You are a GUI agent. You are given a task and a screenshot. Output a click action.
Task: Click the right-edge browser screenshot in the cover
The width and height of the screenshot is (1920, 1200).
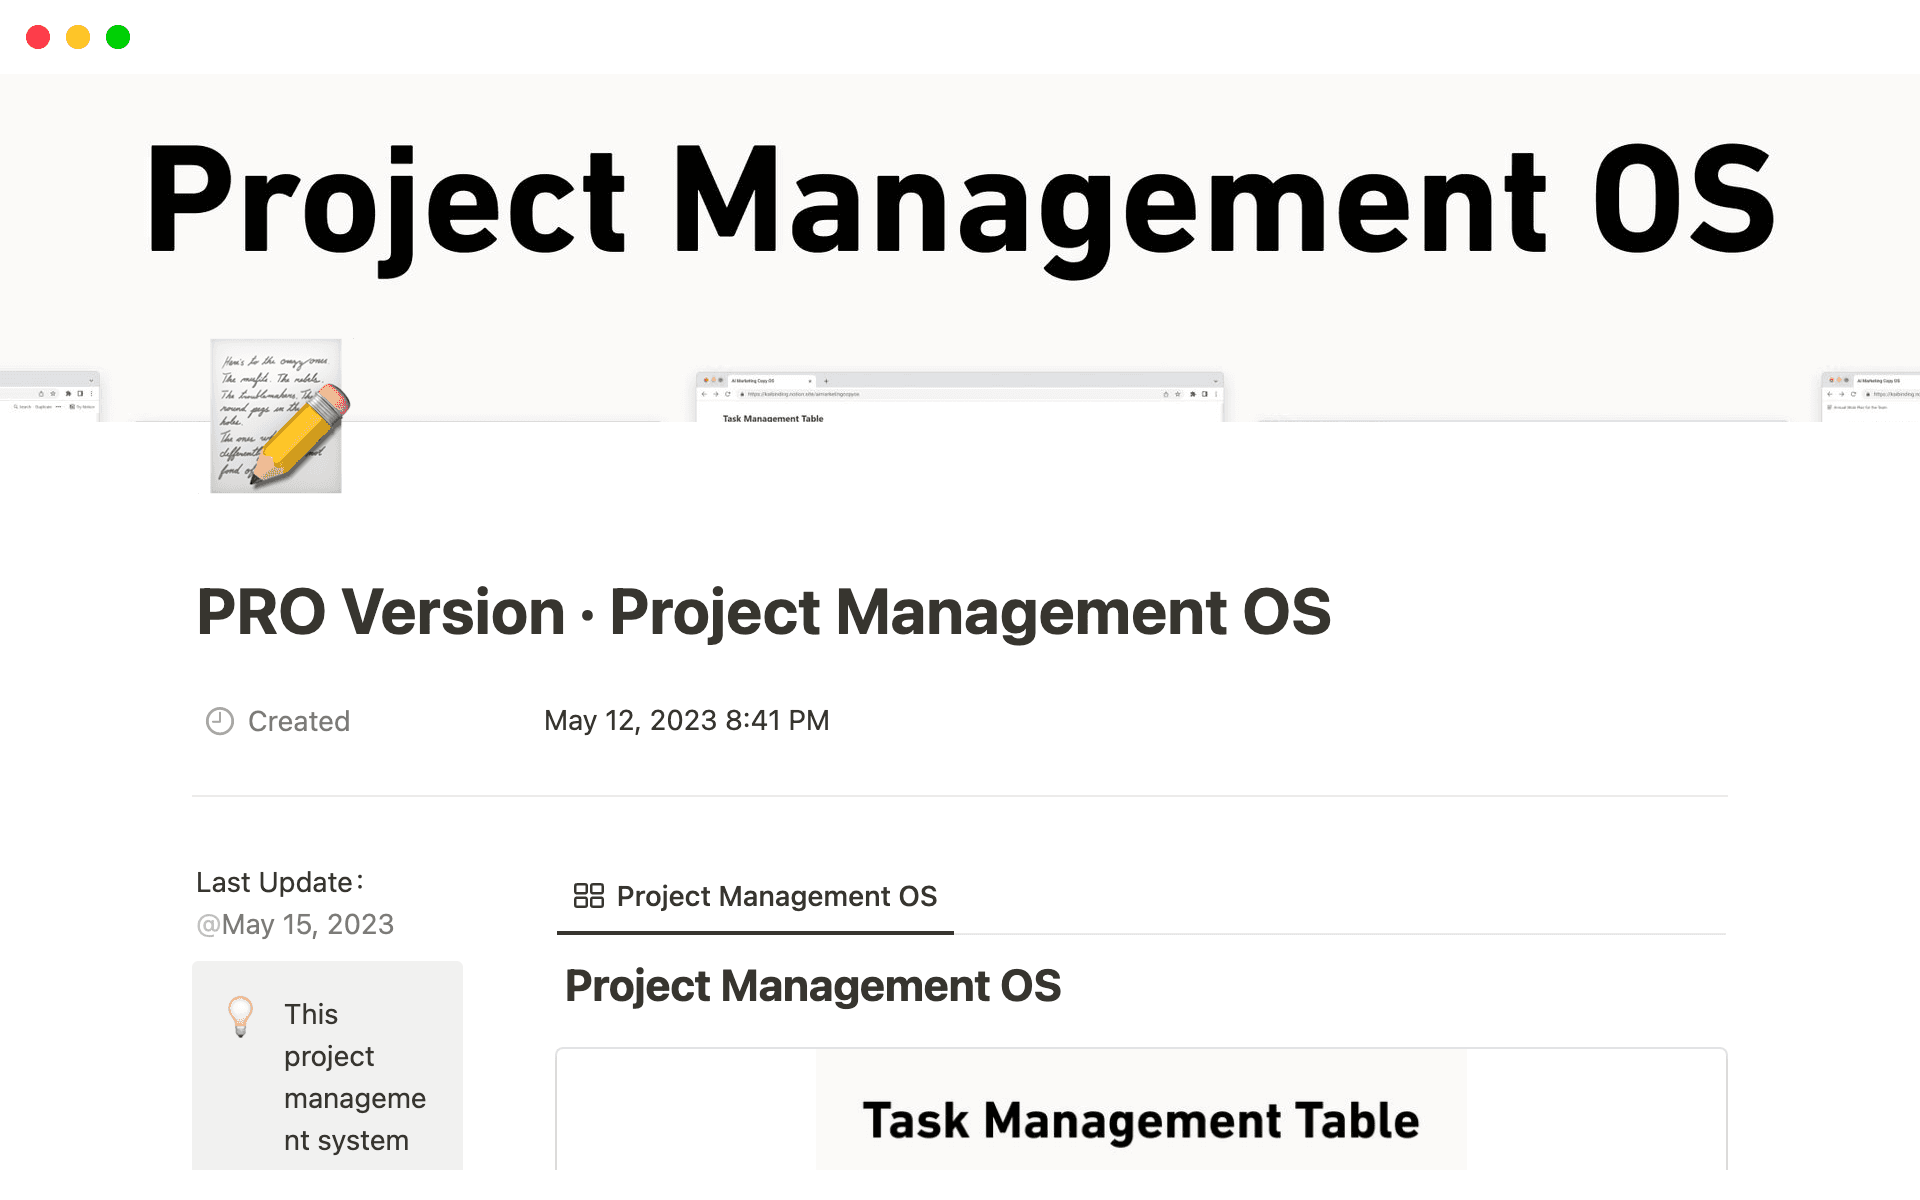coord(1870,396)
